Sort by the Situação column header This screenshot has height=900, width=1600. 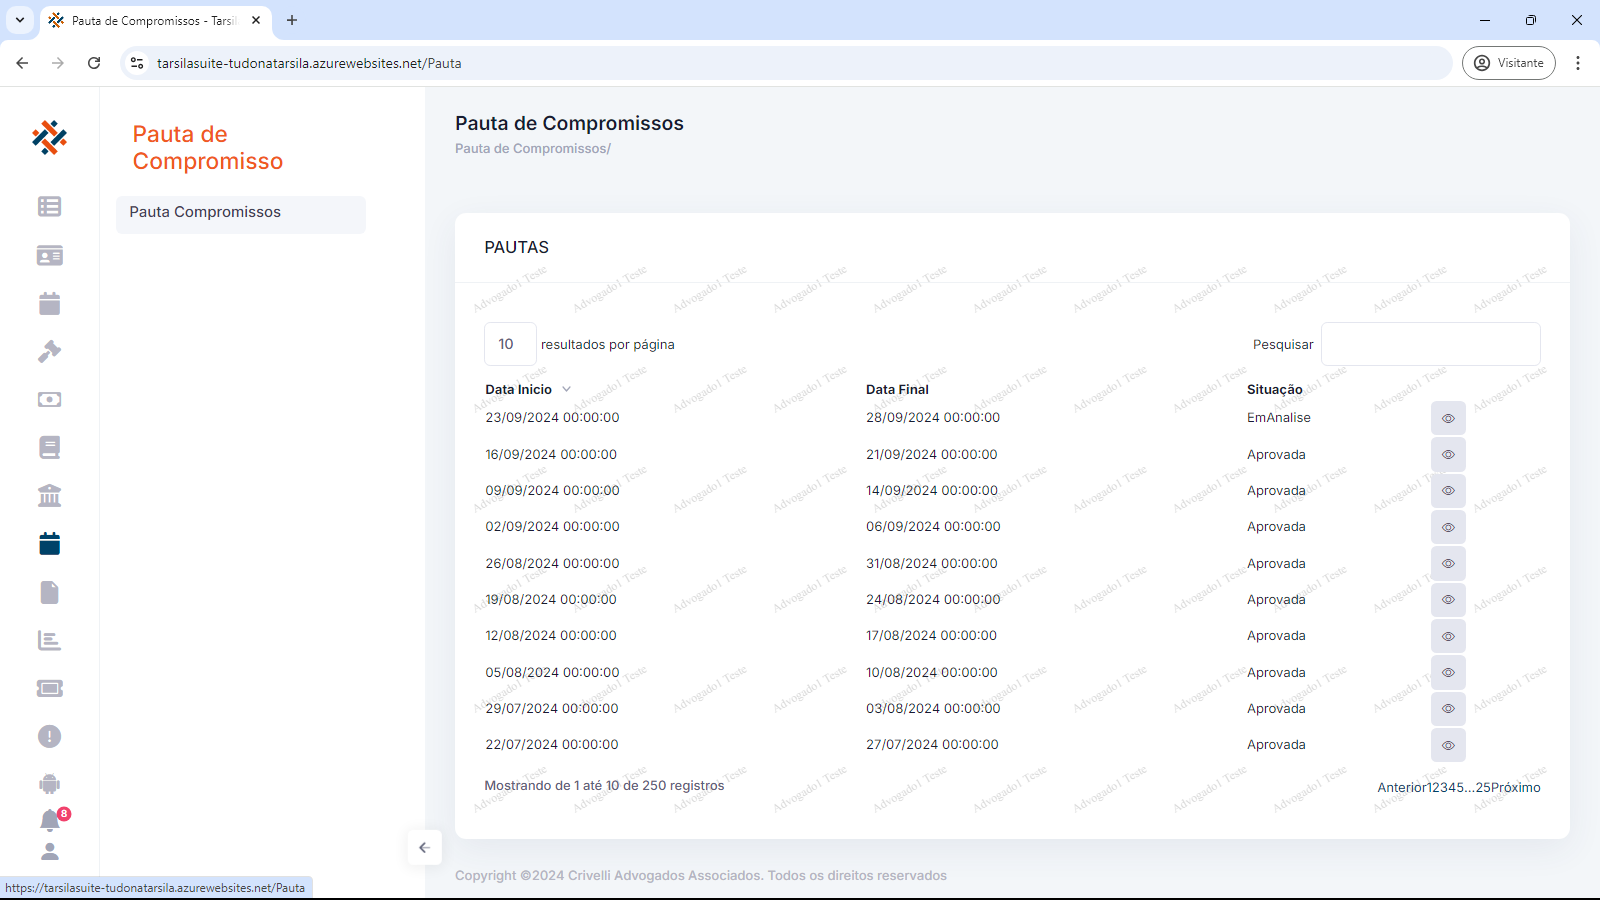pyautogui.click(x=1274, y=389)
